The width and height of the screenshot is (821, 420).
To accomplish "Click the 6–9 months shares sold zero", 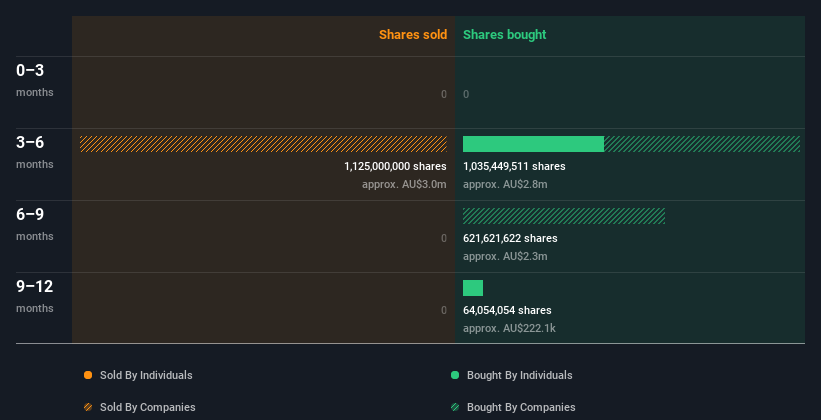I will [x=444, y=238].
